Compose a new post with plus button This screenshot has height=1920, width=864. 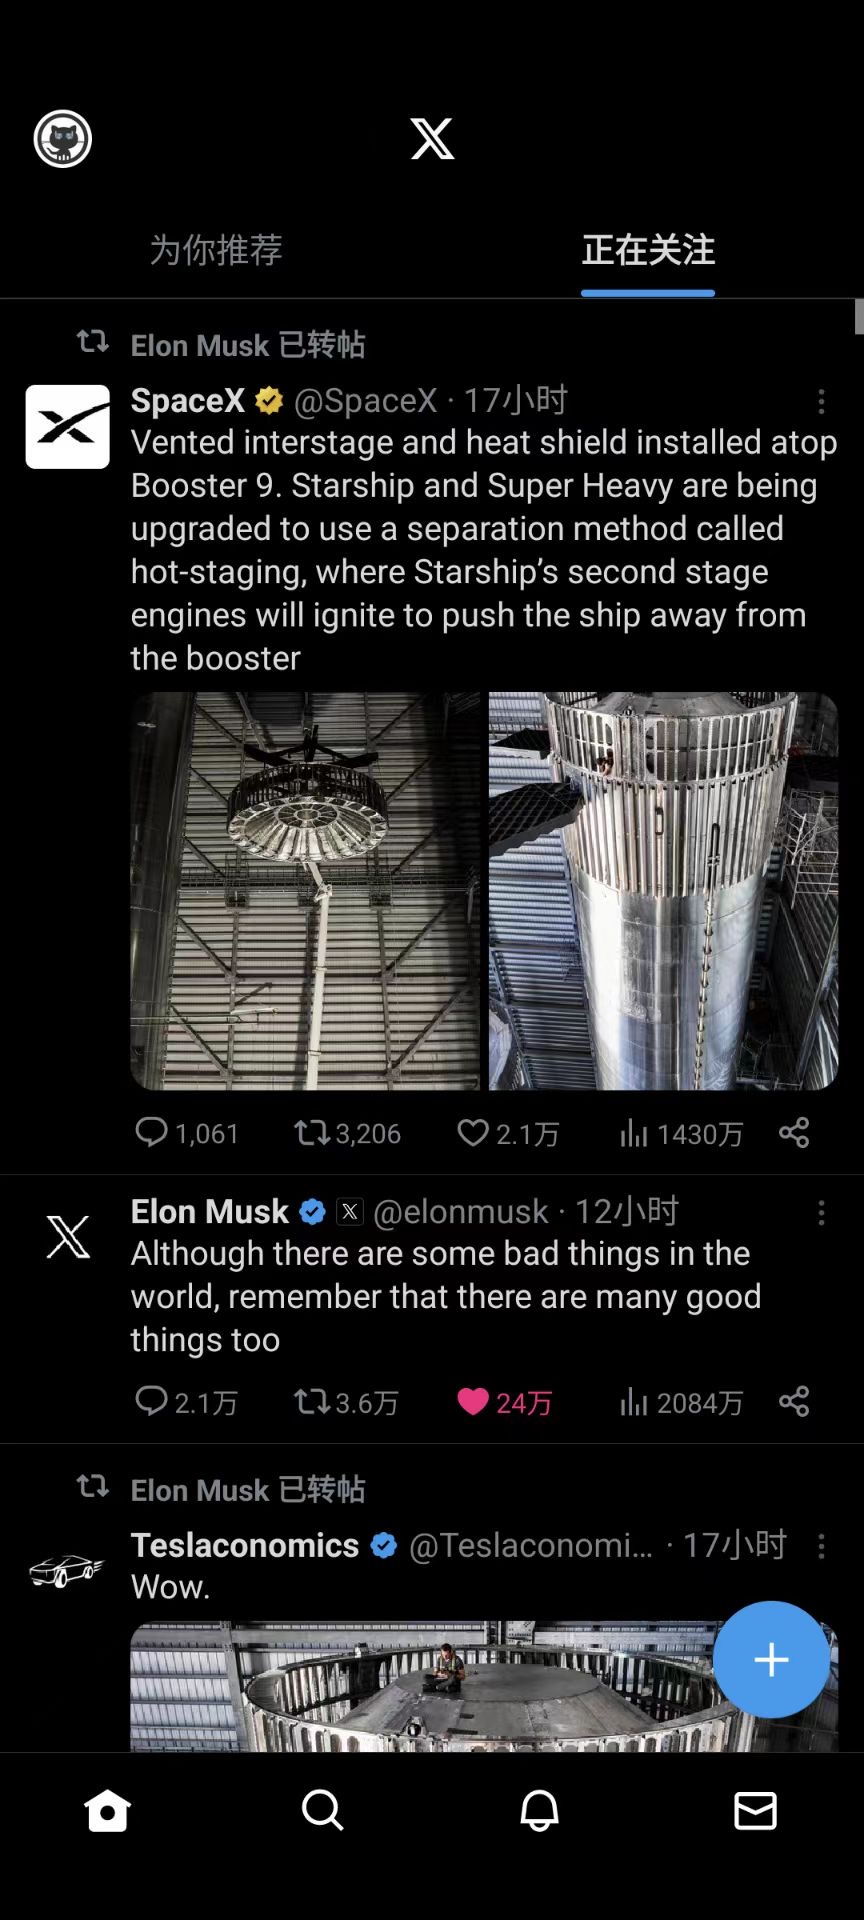tap(771, 1660)
